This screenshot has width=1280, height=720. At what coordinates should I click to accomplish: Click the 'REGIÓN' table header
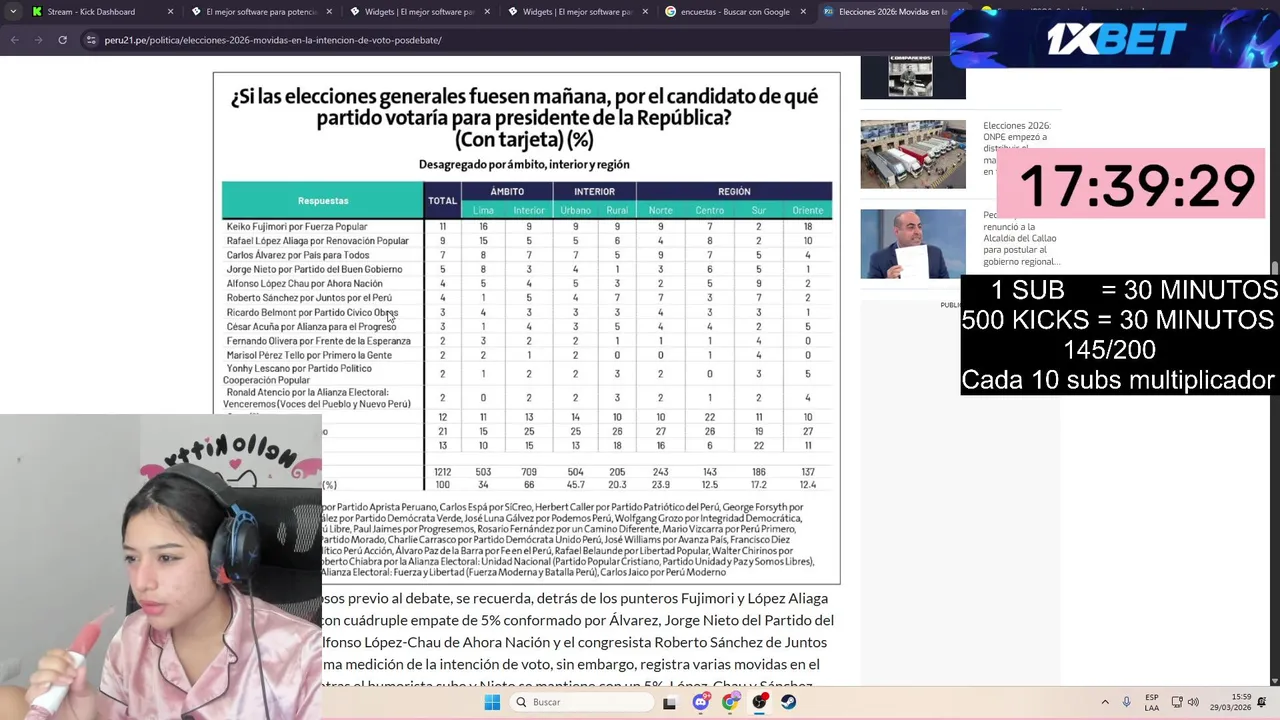(x=734, y=191)
